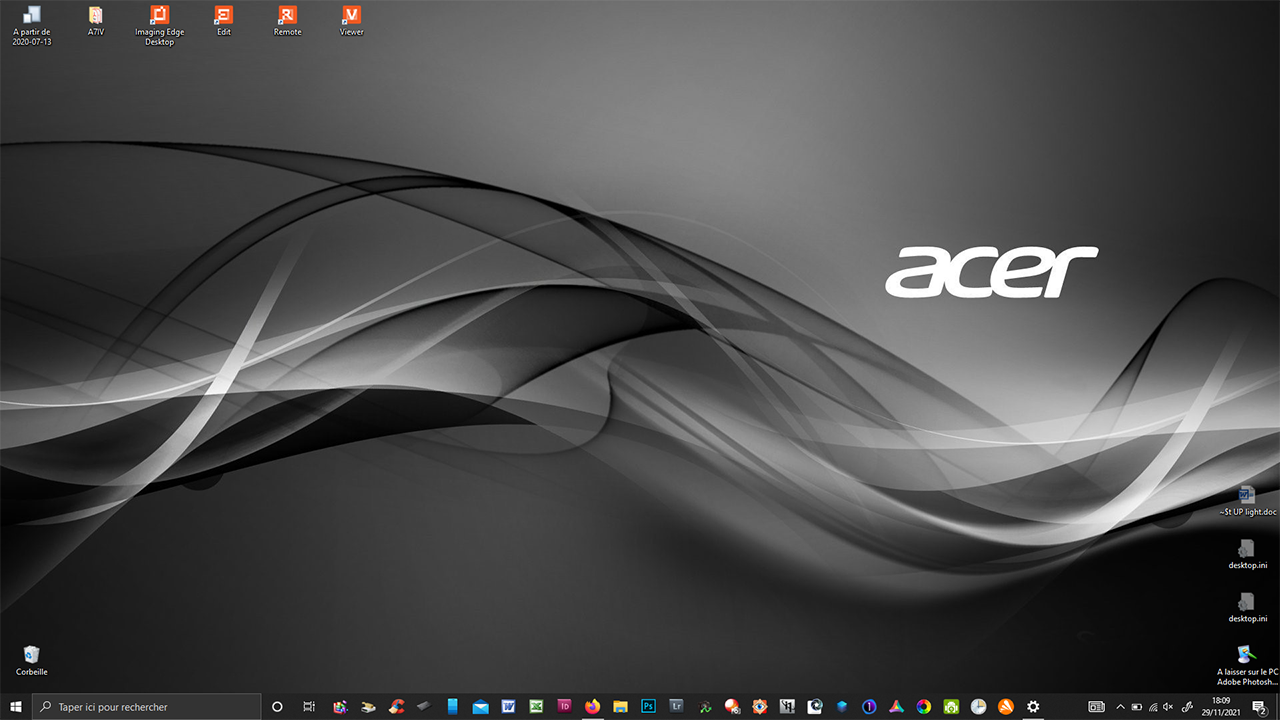Open the color wheel app on the taskbar
Image resolution: width=1280 pixels, height=720 pixels.
coord(924,707)
